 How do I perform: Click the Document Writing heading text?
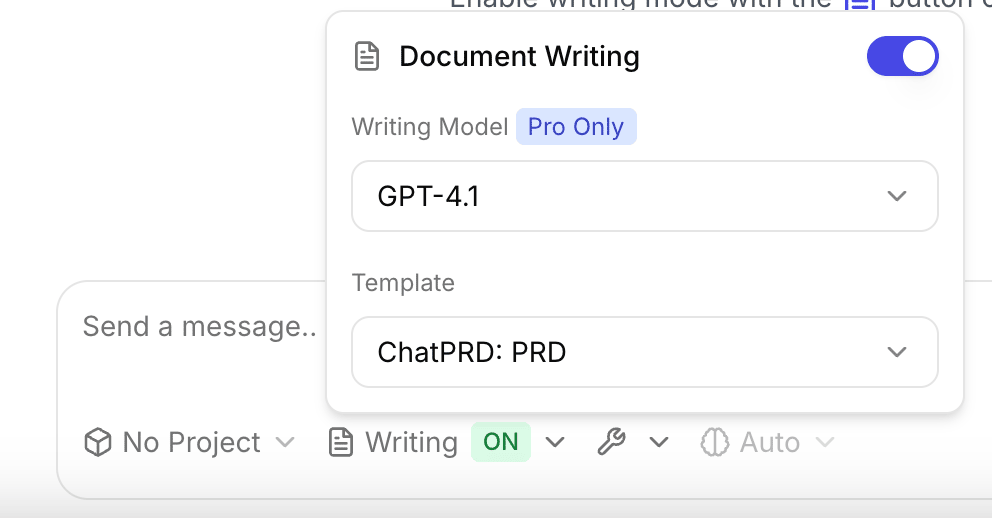[519, 56]
